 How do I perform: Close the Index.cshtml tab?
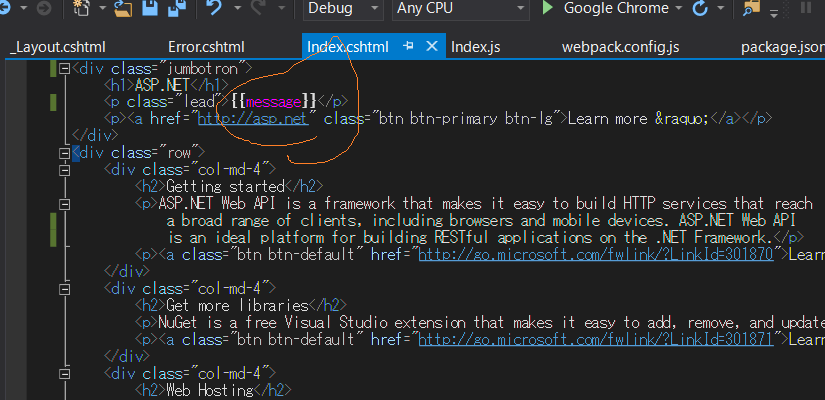point(431,46)
